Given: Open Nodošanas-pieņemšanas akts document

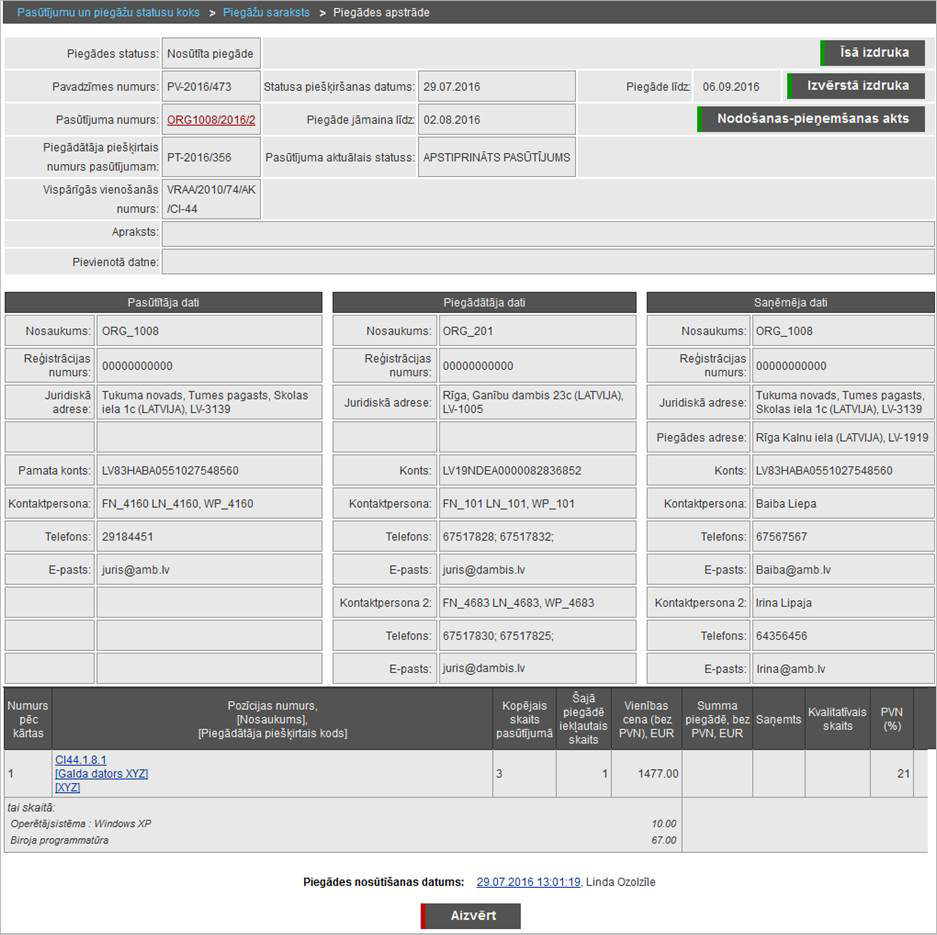Looking at the screenshot, I should [x=812, y=119].
